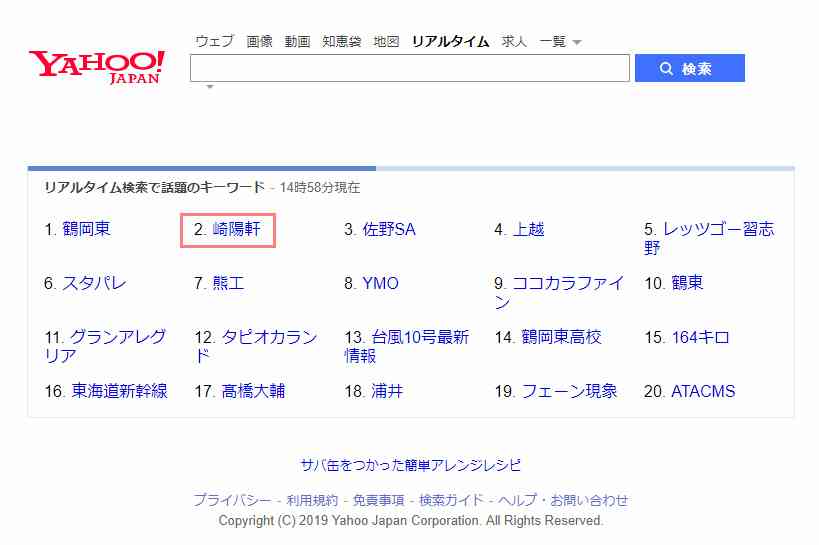Open the プライバシー footer link

click(x=232, y=500)
